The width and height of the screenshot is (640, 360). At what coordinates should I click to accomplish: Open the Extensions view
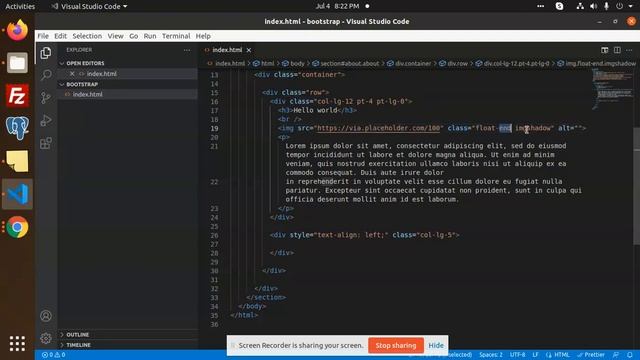pyautogui.click(x=46, y=143)
